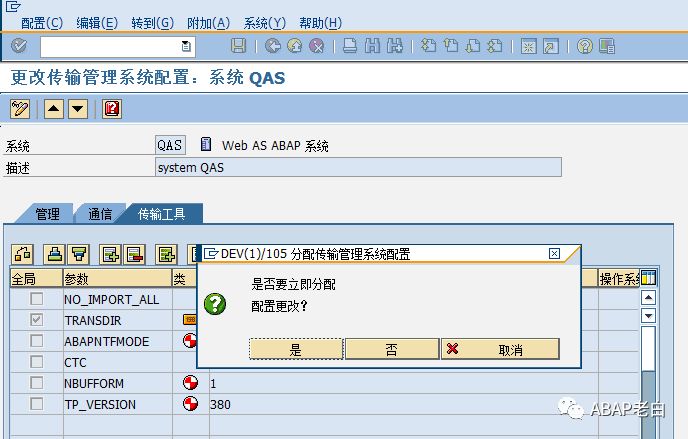Click the 全局 column header
This screenshot has height=439, width=688.
[x=36, y=278]
